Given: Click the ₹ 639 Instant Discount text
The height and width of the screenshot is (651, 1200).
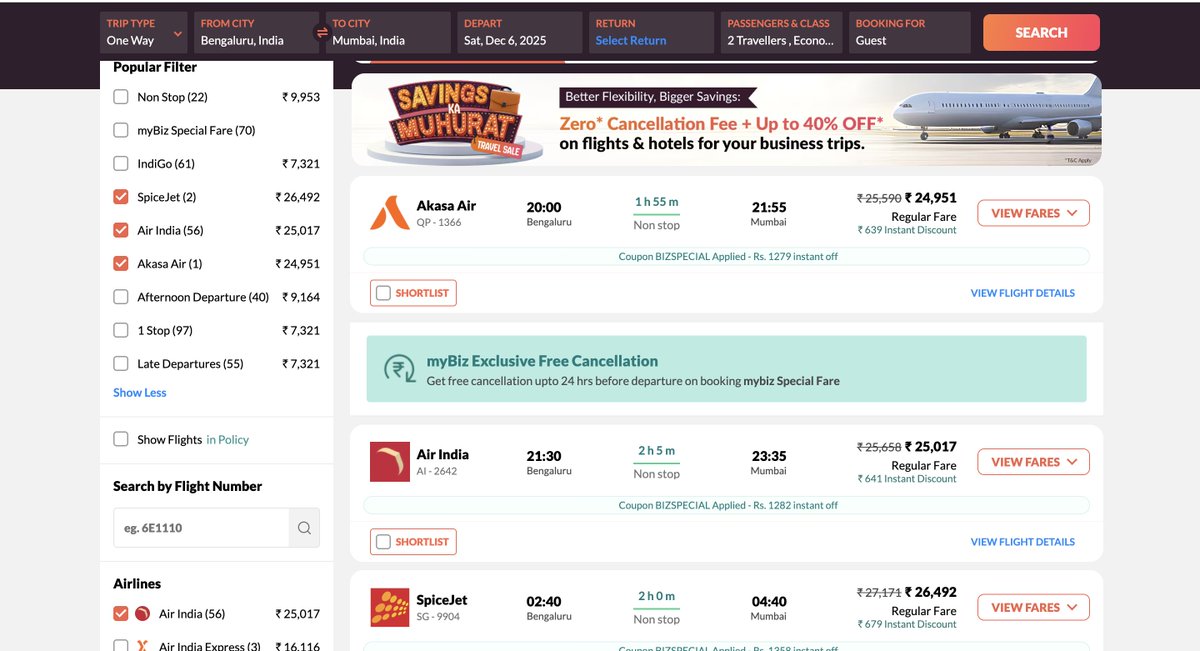Looking at the screenshot, I should [907, 230].
